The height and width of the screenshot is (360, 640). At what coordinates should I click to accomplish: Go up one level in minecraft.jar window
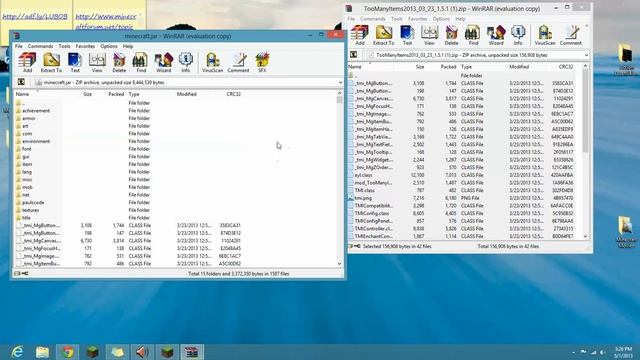point(21,82)
